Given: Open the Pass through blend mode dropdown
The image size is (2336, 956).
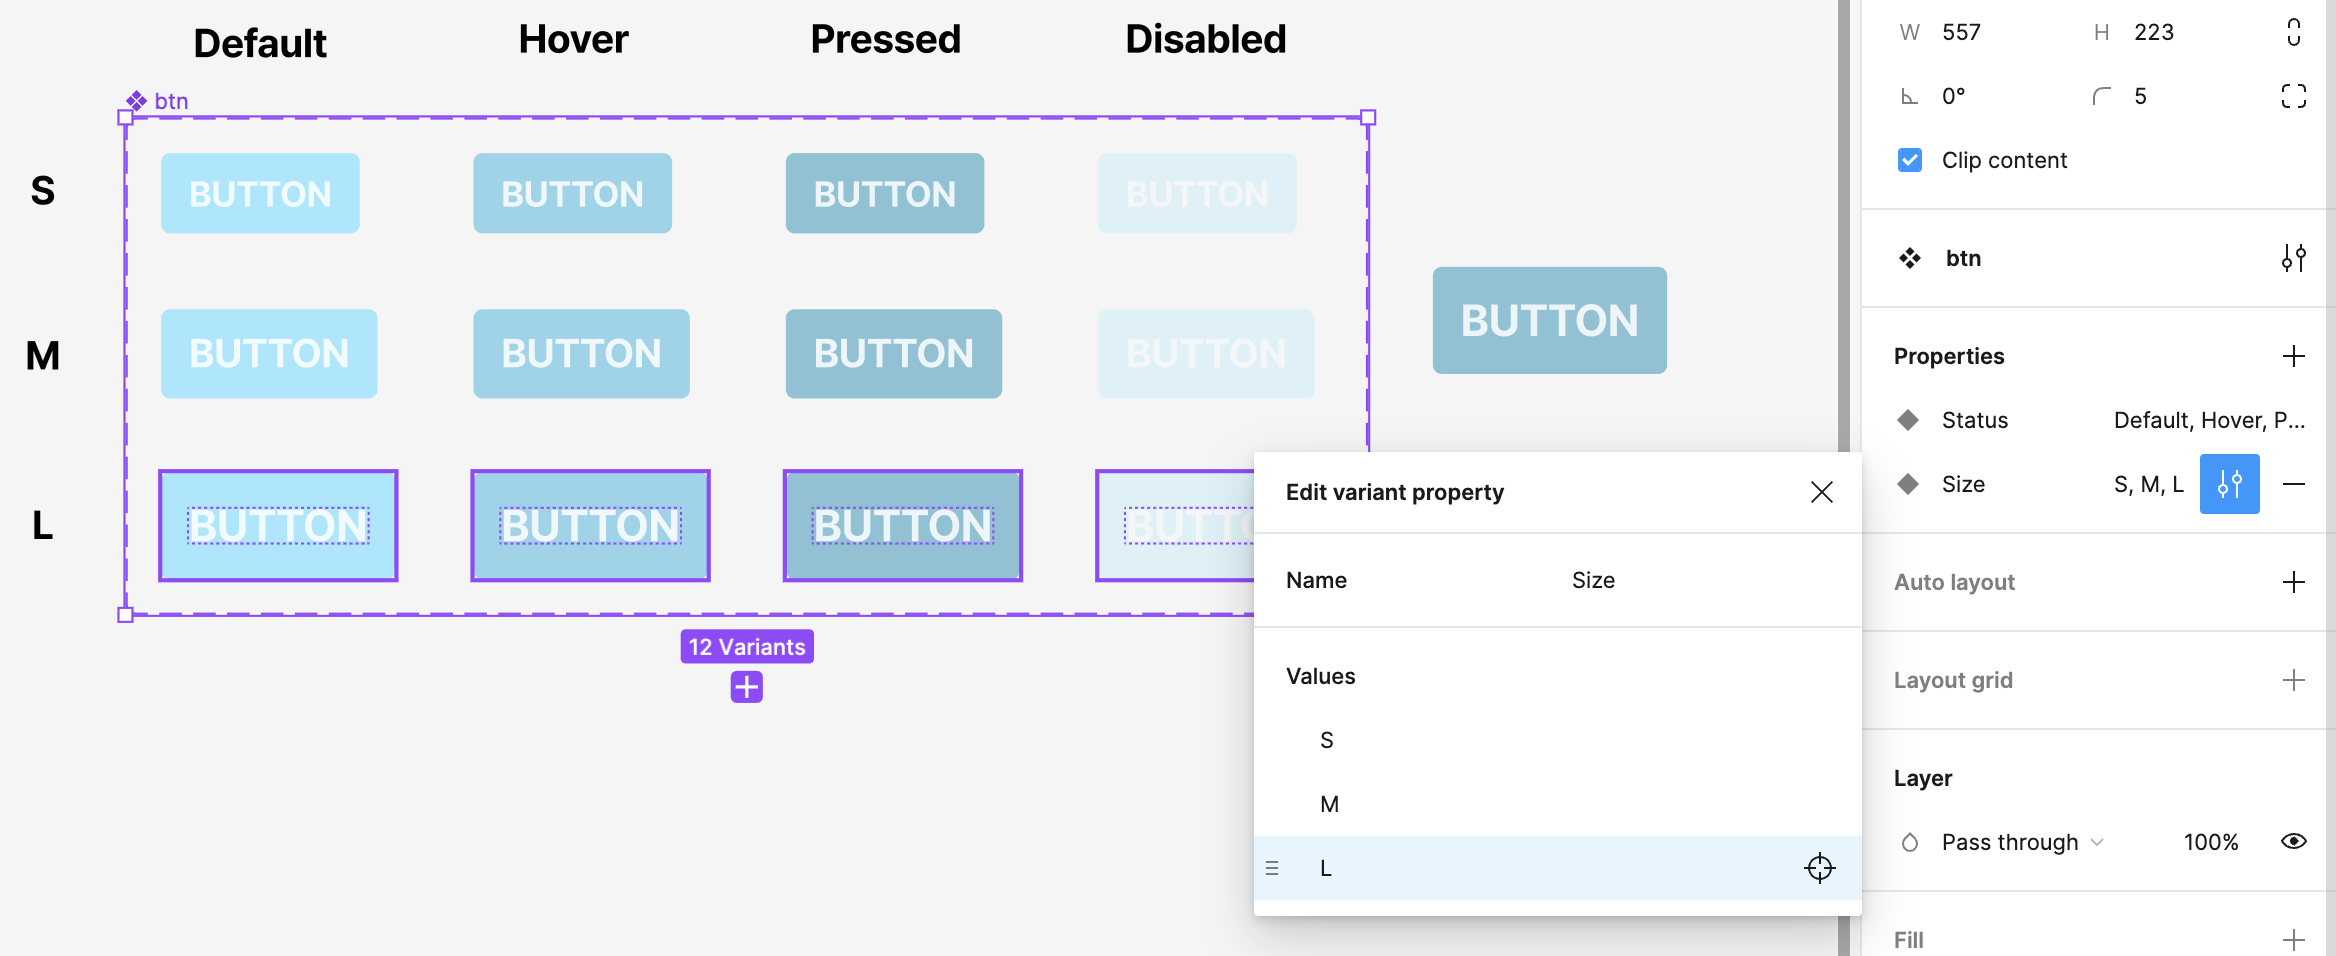Looking at the screenshot, I should click(2020, 842).
